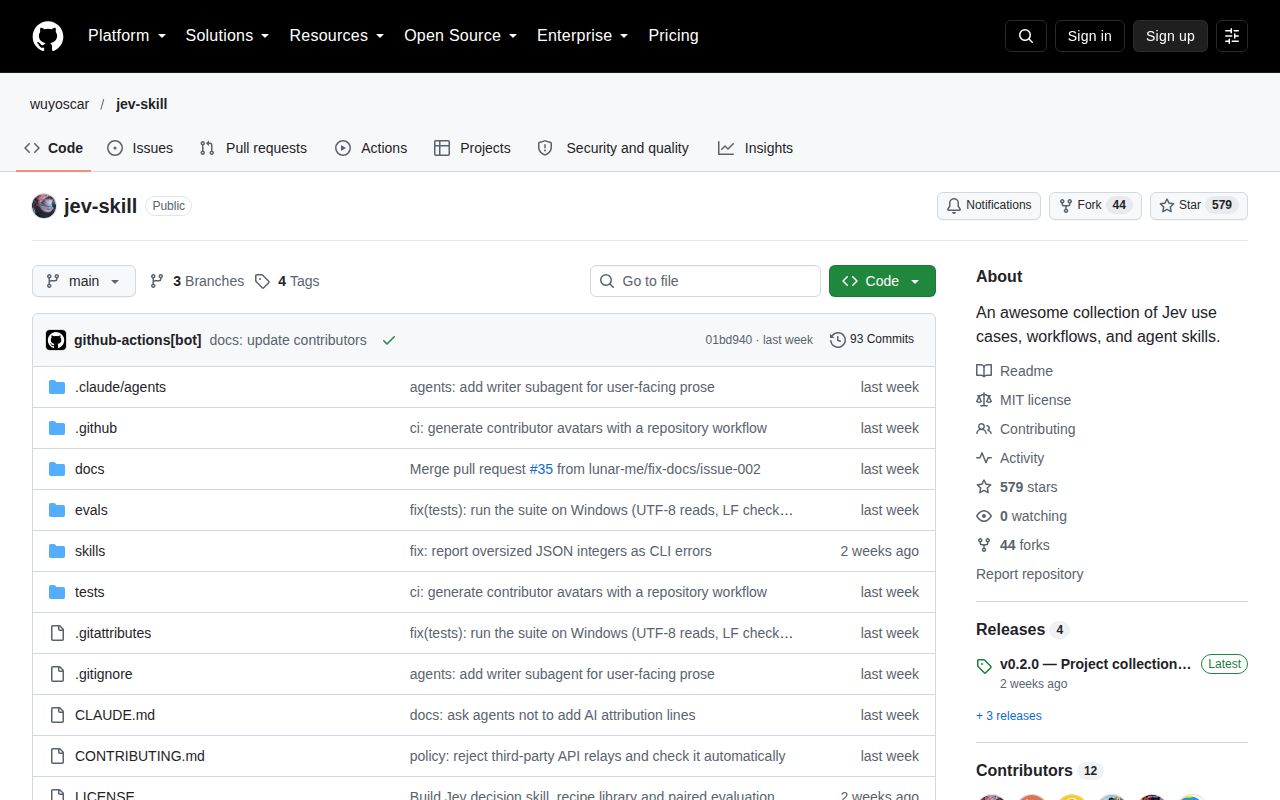This screenshot has height=800, width=1280.
Task: View the green commit status checkmark
Action: [389, 340]
